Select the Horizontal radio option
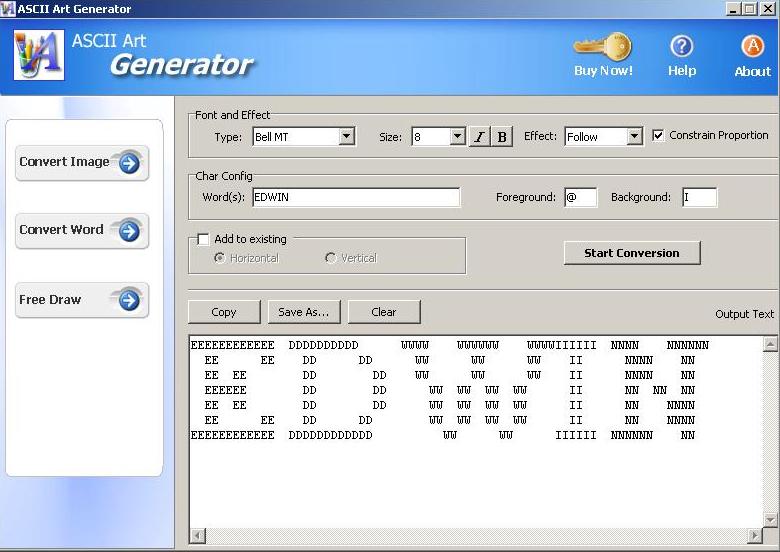Screen dimensions: 780x552 (x=219, y=258)
